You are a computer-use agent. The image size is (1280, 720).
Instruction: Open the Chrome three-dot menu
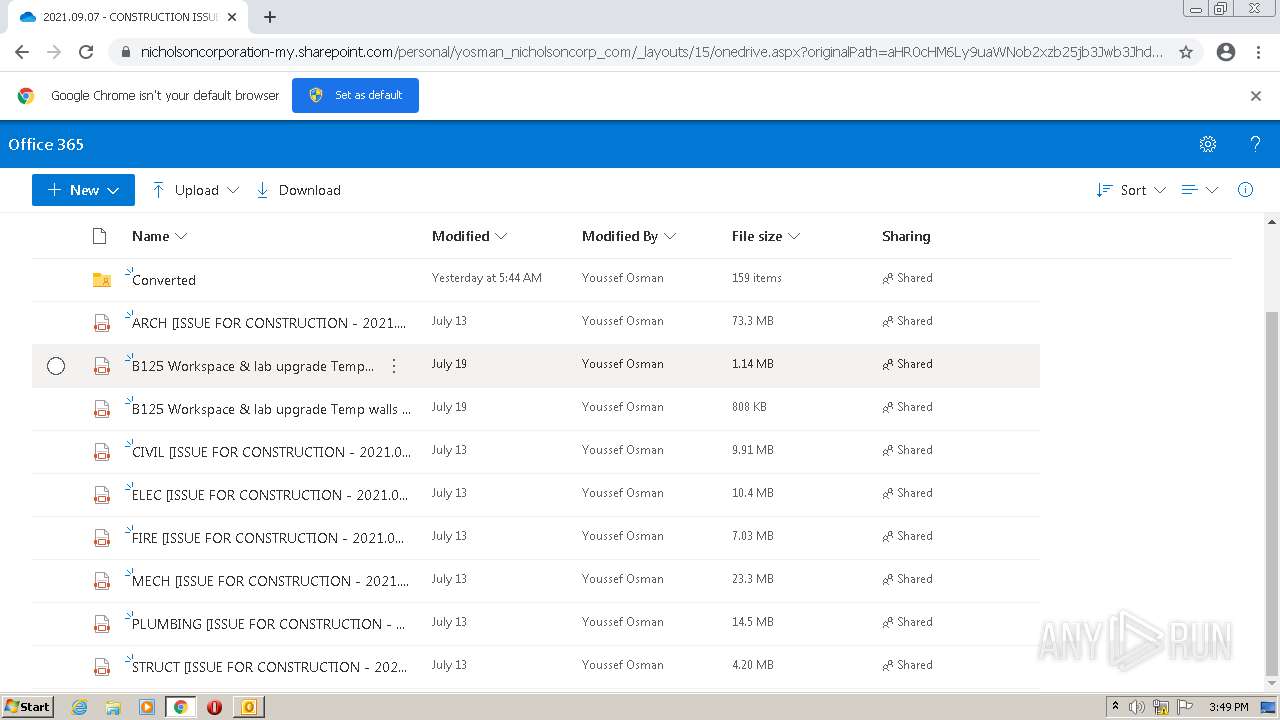(1258, 52)
